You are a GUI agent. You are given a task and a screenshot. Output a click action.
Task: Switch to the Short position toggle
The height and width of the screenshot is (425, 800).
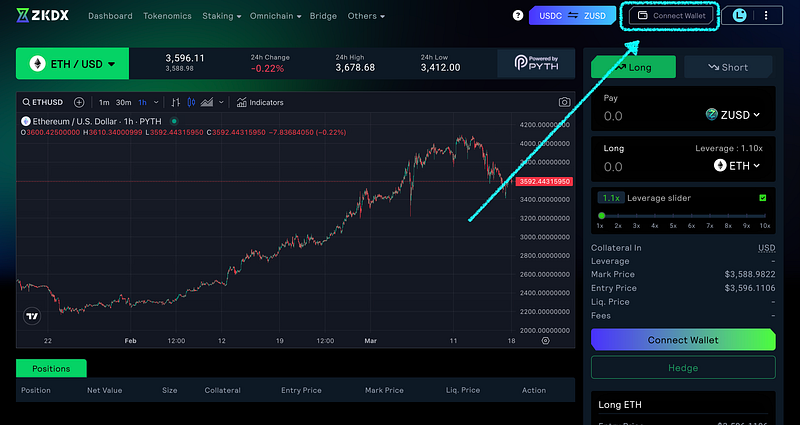(x=728, y=67)
